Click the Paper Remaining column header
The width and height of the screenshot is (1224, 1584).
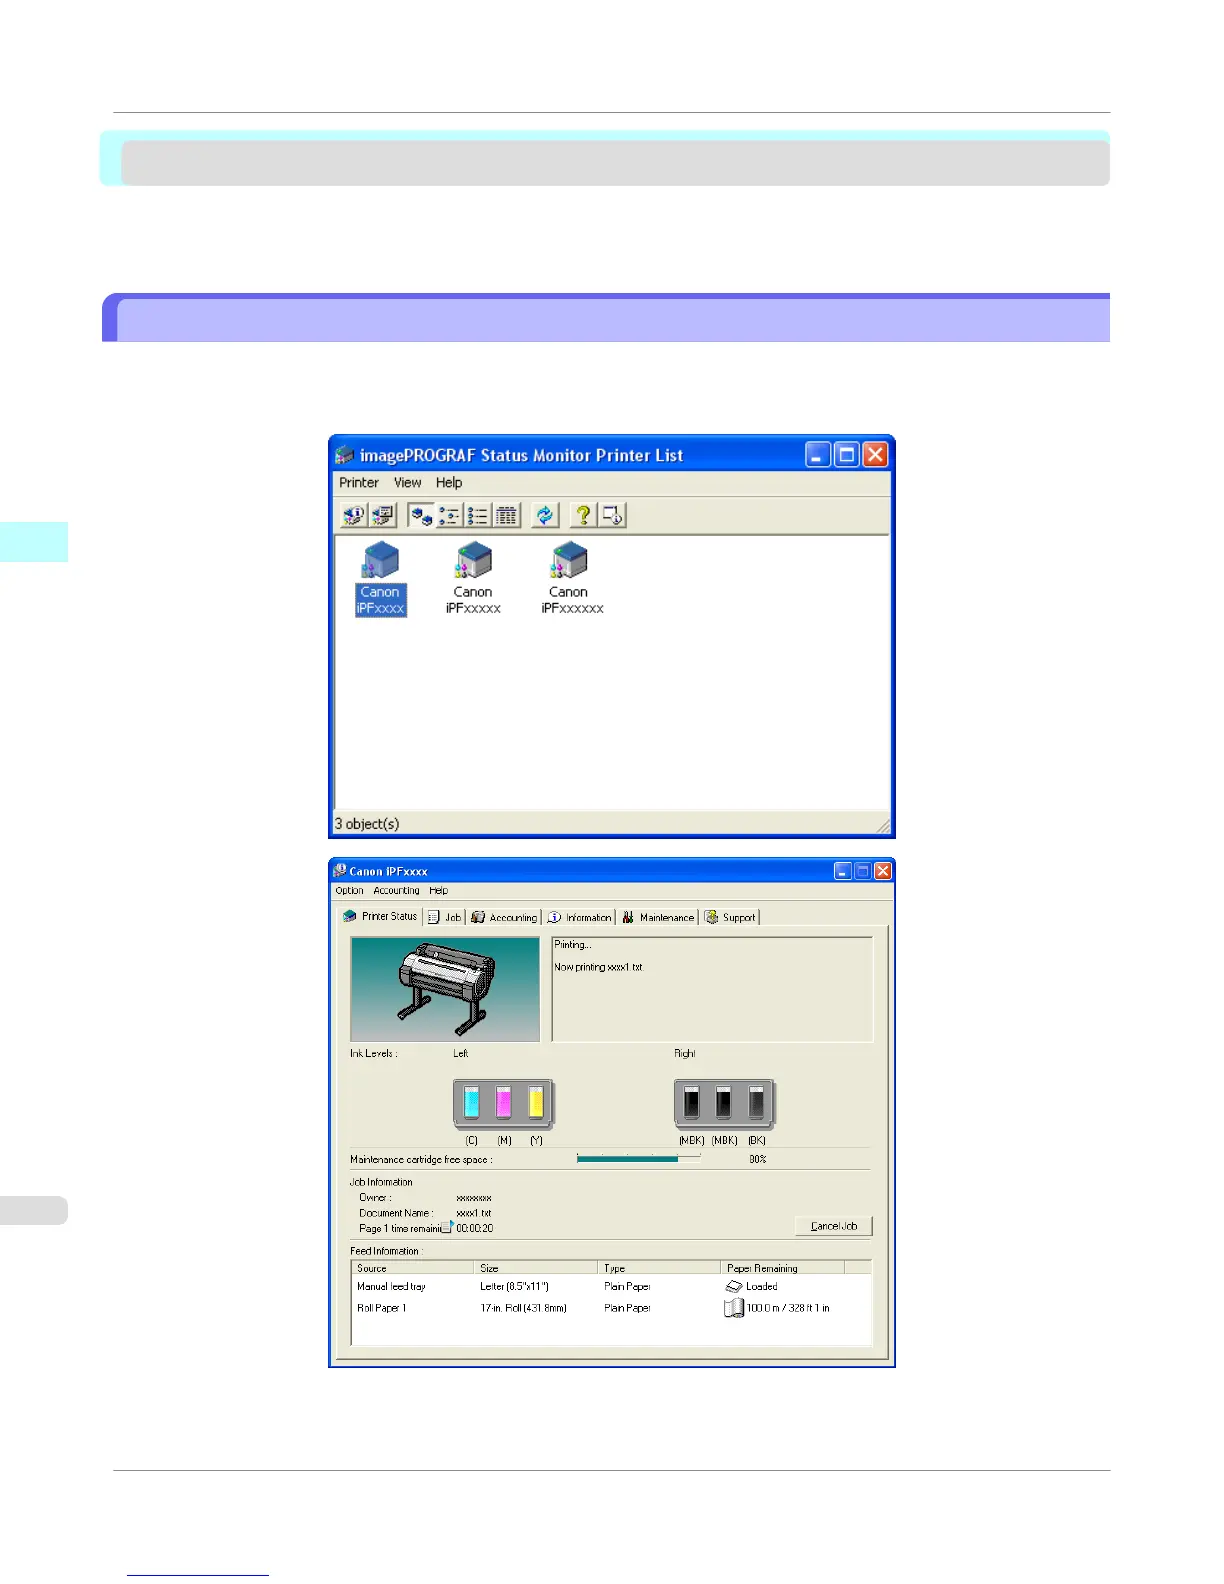(783, 1267)
